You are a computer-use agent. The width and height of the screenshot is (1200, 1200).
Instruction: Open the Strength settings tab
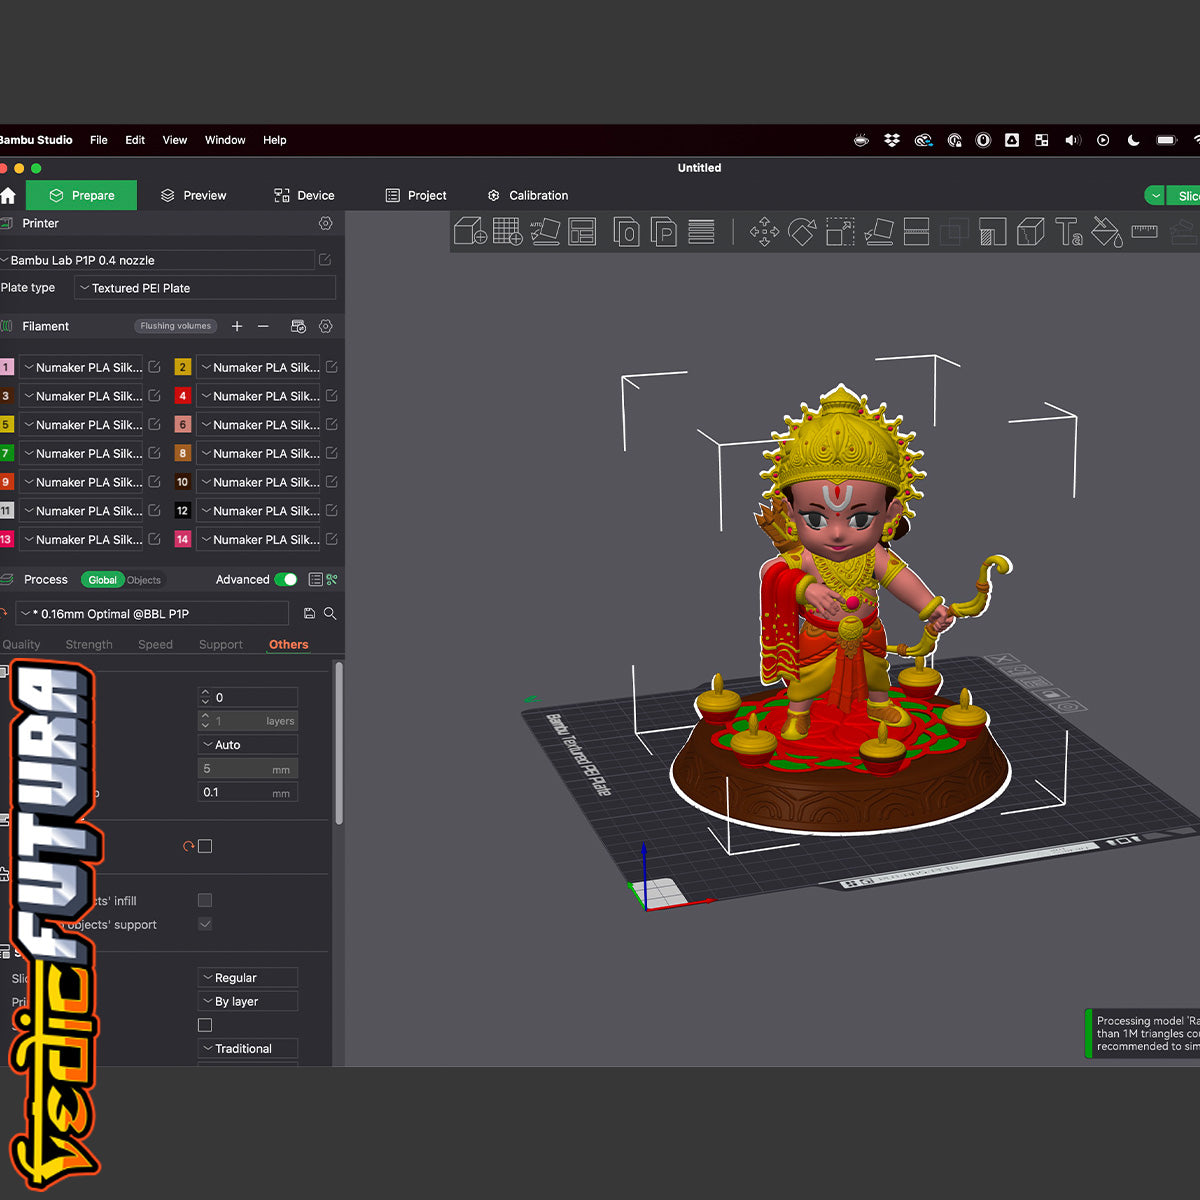(x=89, y=645)
